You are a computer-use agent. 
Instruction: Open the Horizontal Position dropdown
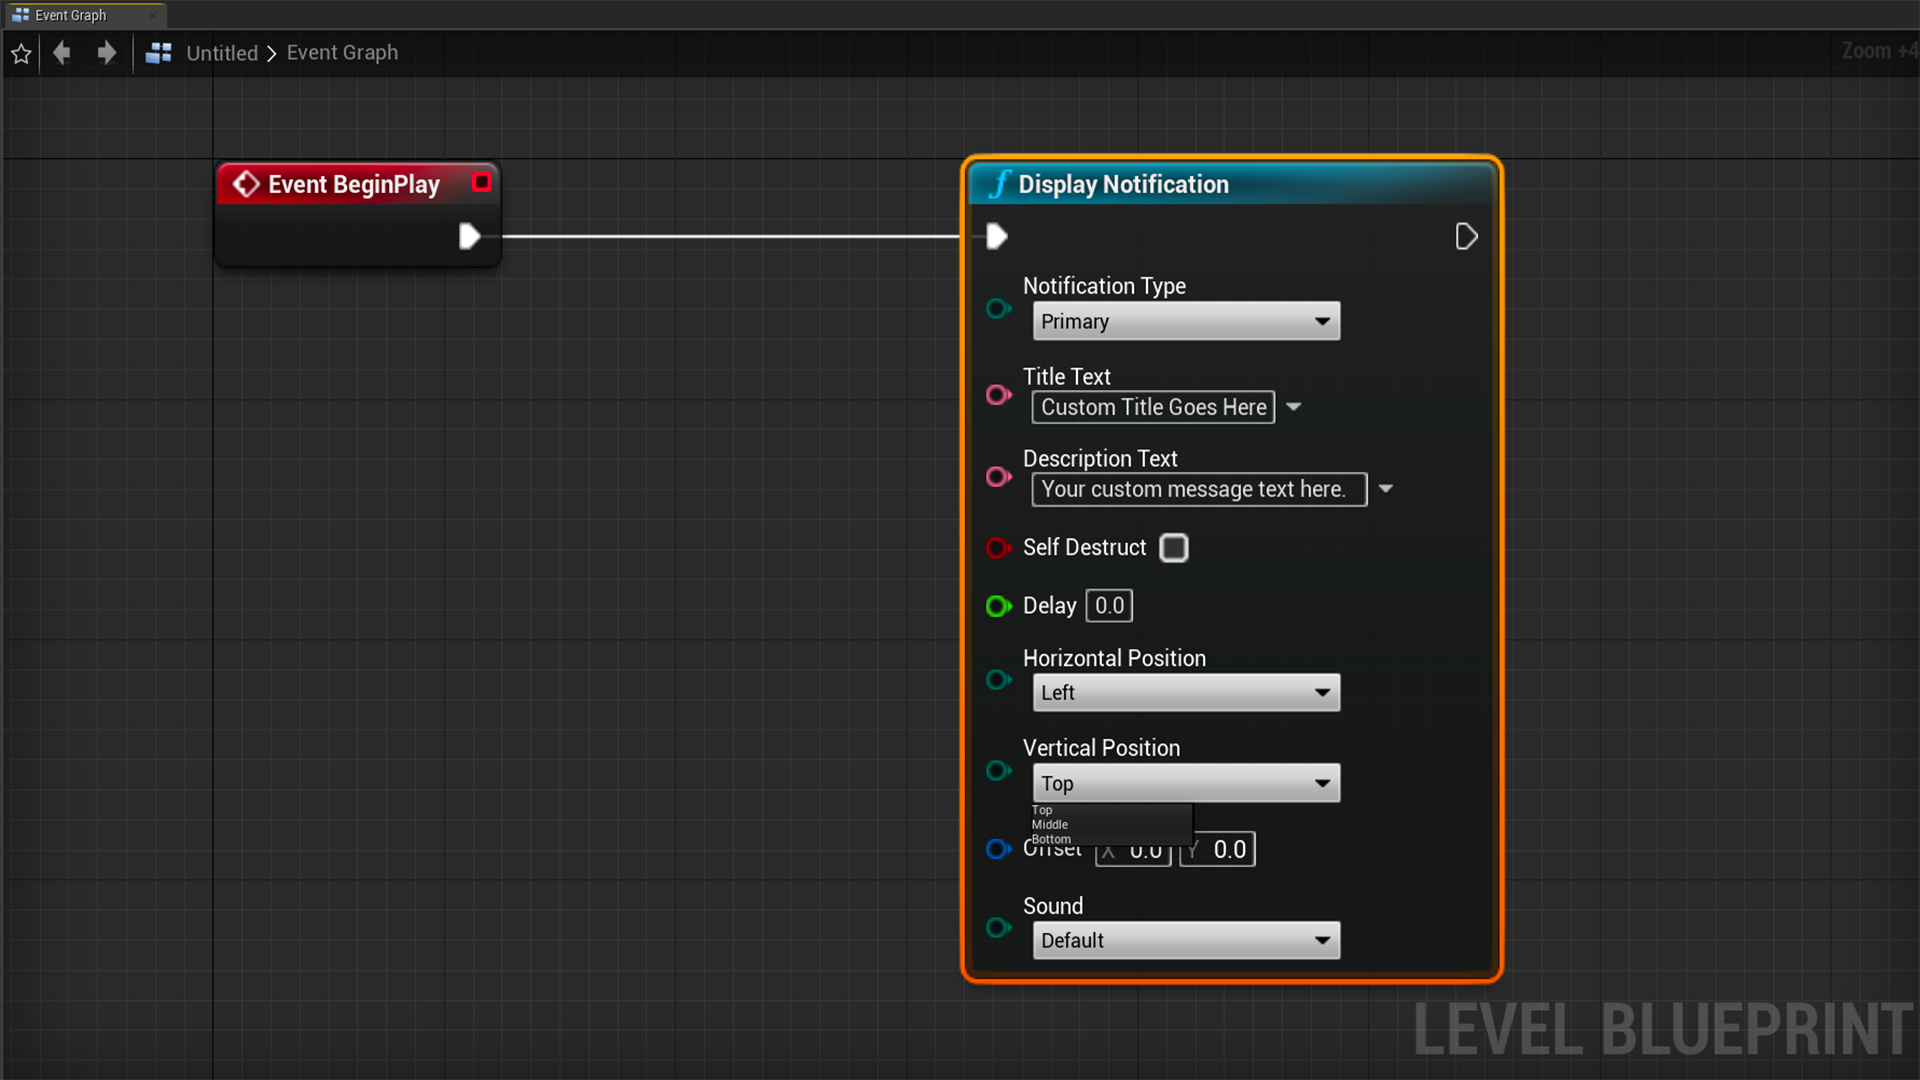click(1186, 692)
